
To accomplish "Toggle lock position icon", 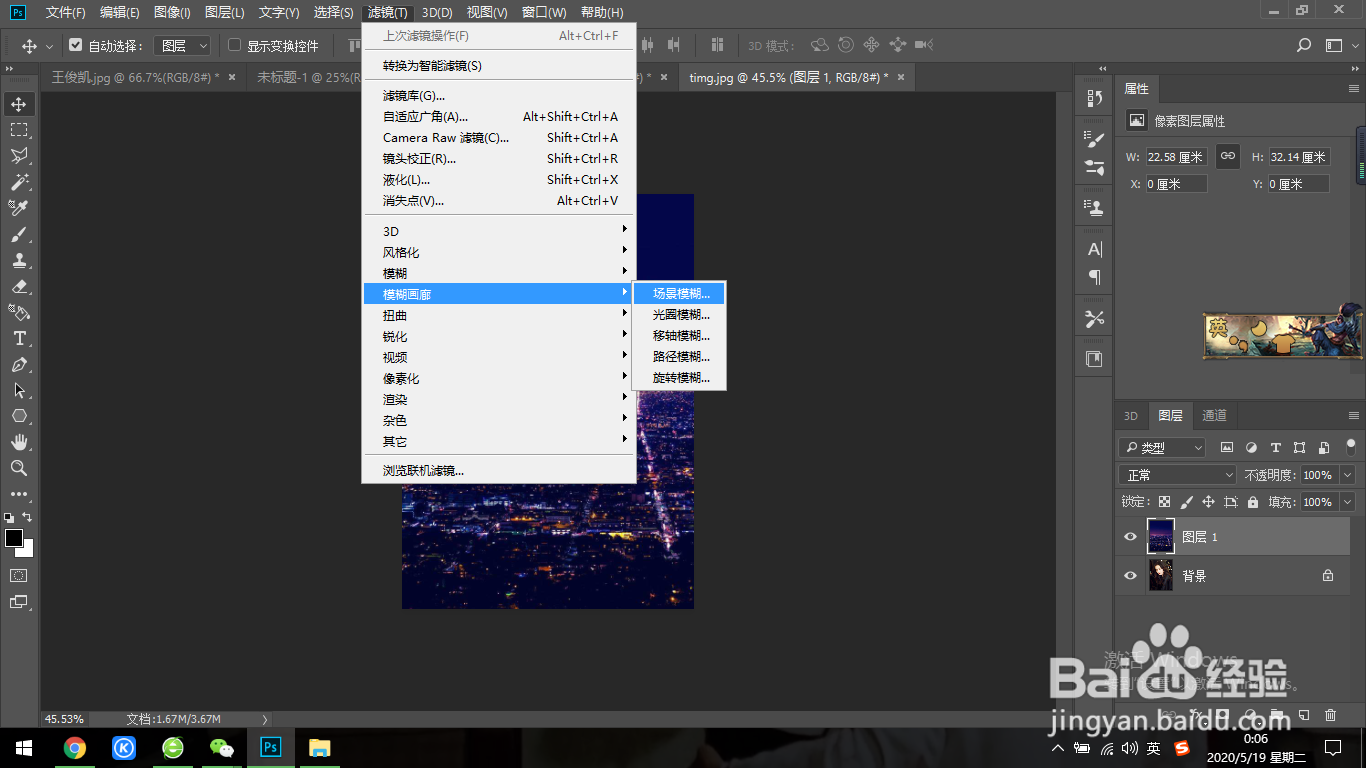I will tap(1208, 502).
